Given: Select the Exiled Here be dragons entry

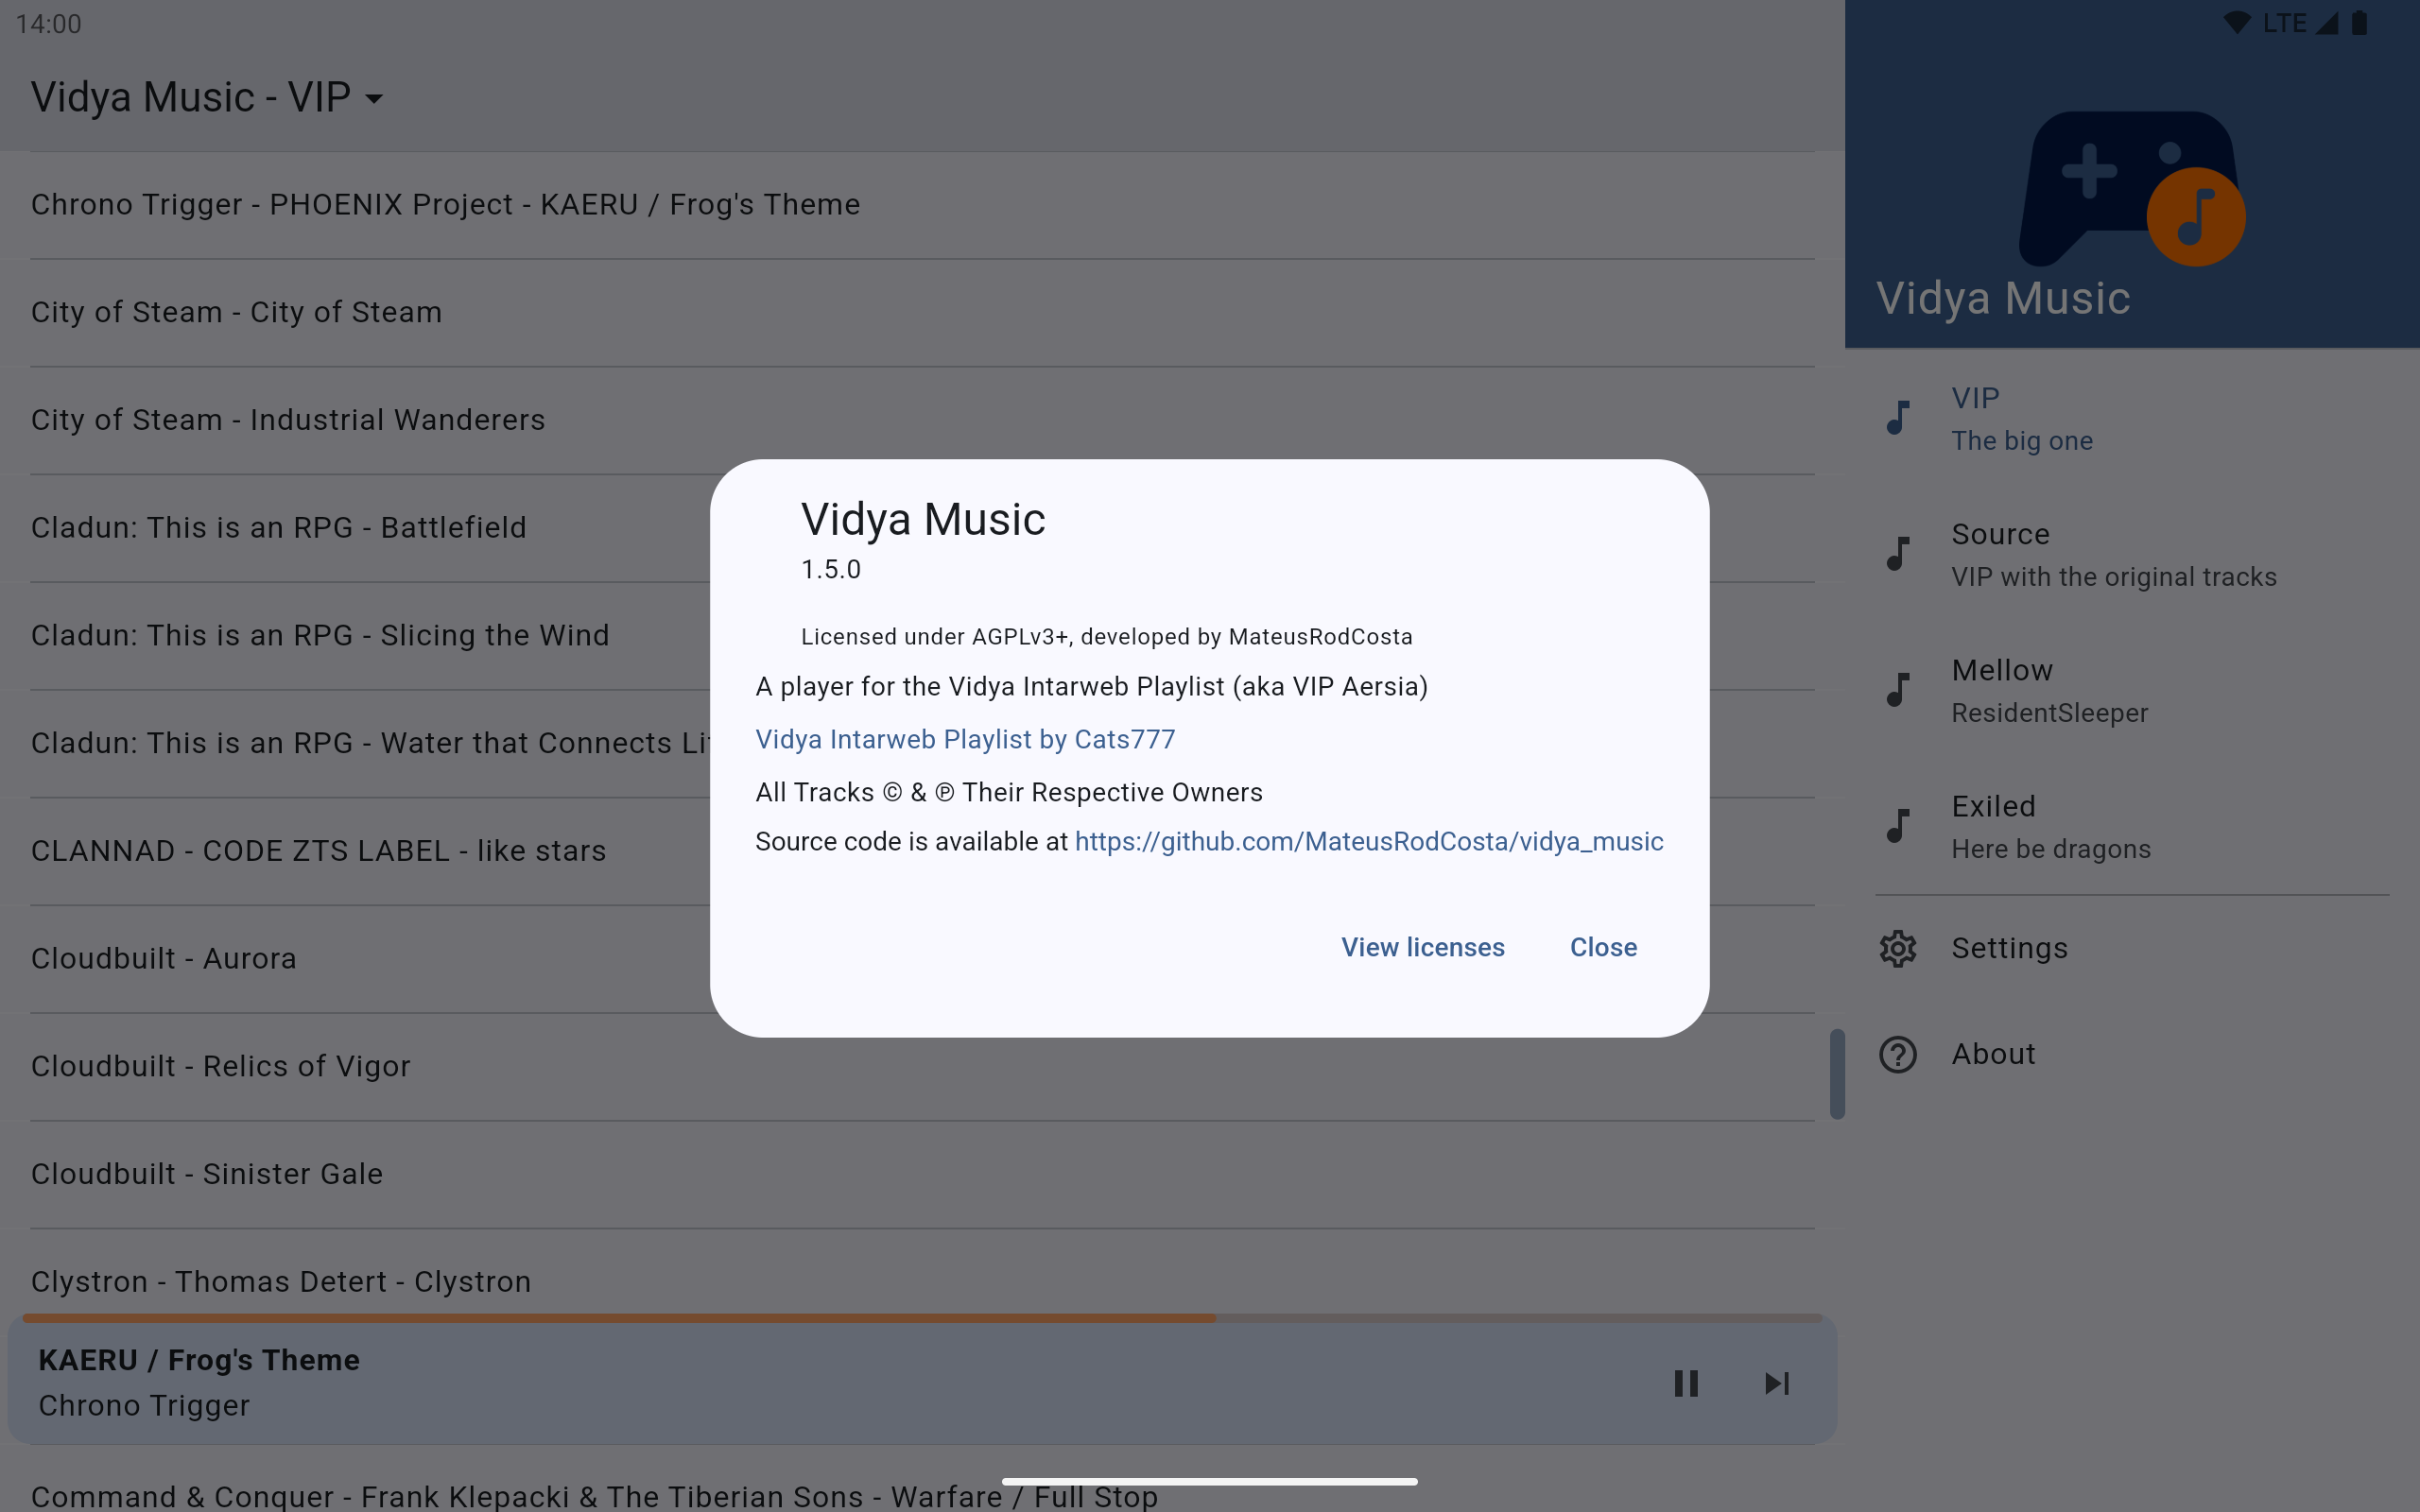Looking at the screenshot, I should tap(2050, 826).
